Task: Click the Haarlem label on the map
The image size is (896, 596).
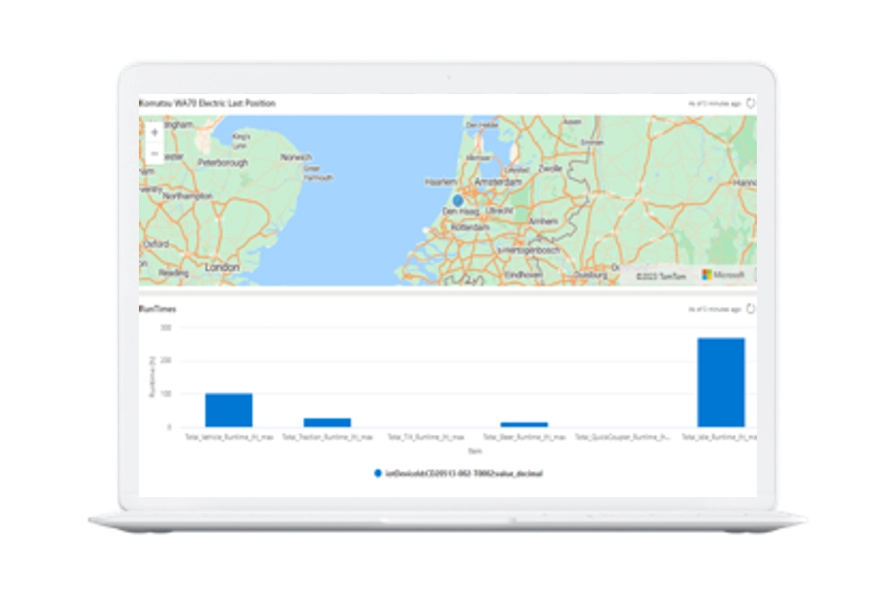Action: 441,182
